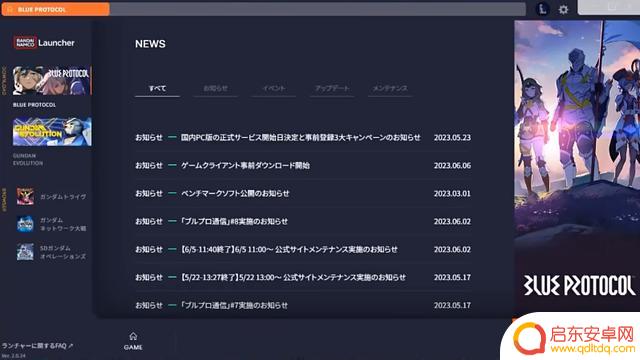Click the date 2023.06.06
The height and width of the screenshot is (360, 640).
(x=452, y=165)
